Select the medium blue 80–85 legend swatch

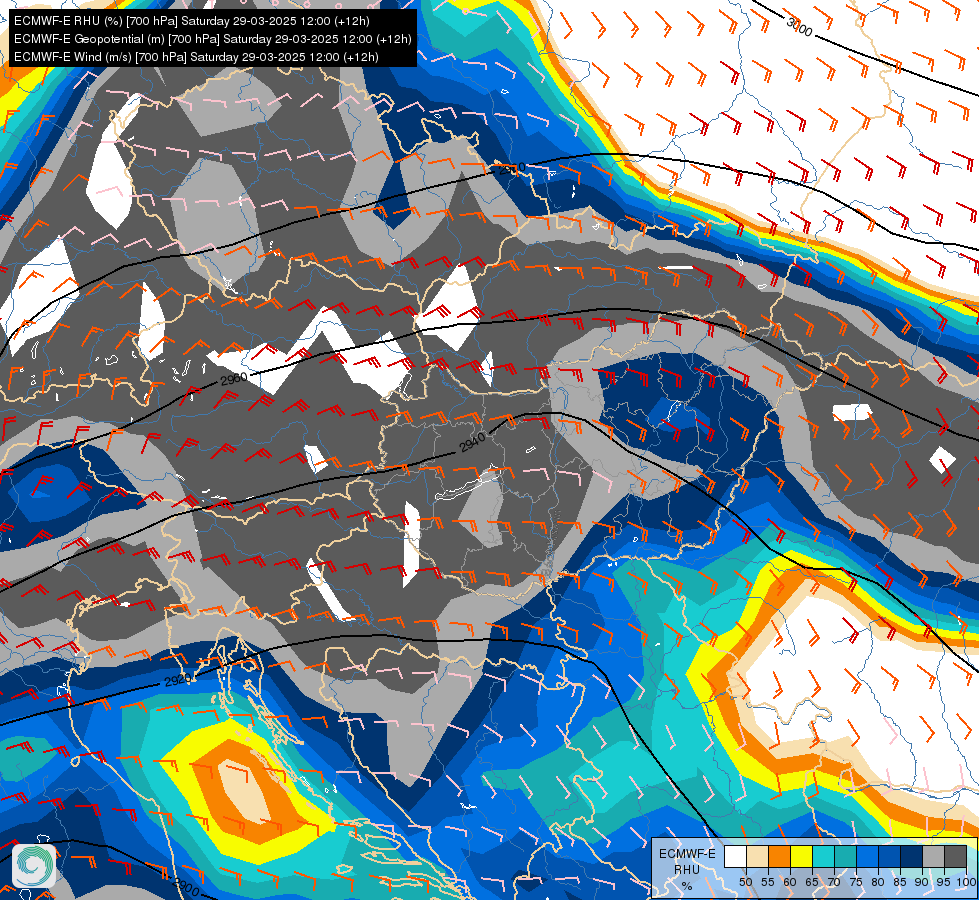(x=889, y=856)
